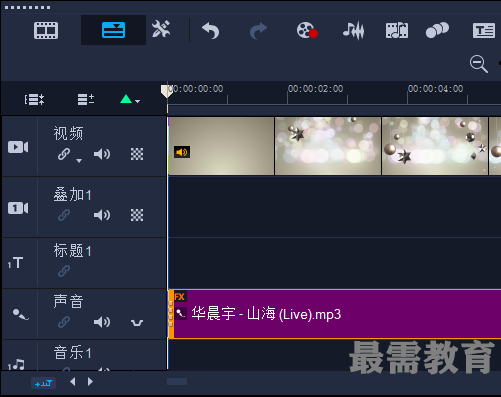The height and width of the screenshot is (397, 501).
Task: Switch to Timeline view
Action: [x=113, y=30]
